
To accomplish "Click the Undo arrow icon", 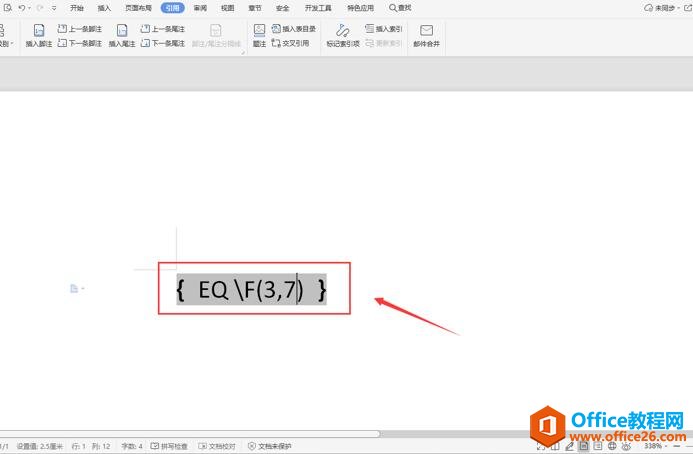I will coord(22,8).
